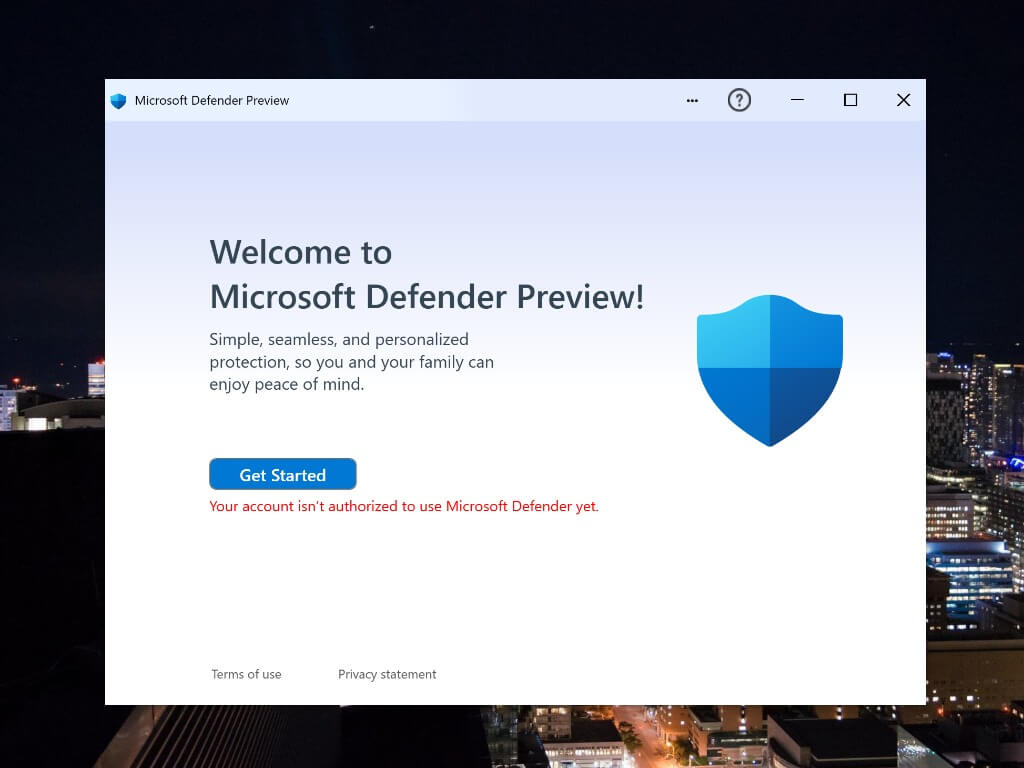1024x768 pixels.
Task: Click the 'Welcome to' heading line
Action: coord(300,252)
